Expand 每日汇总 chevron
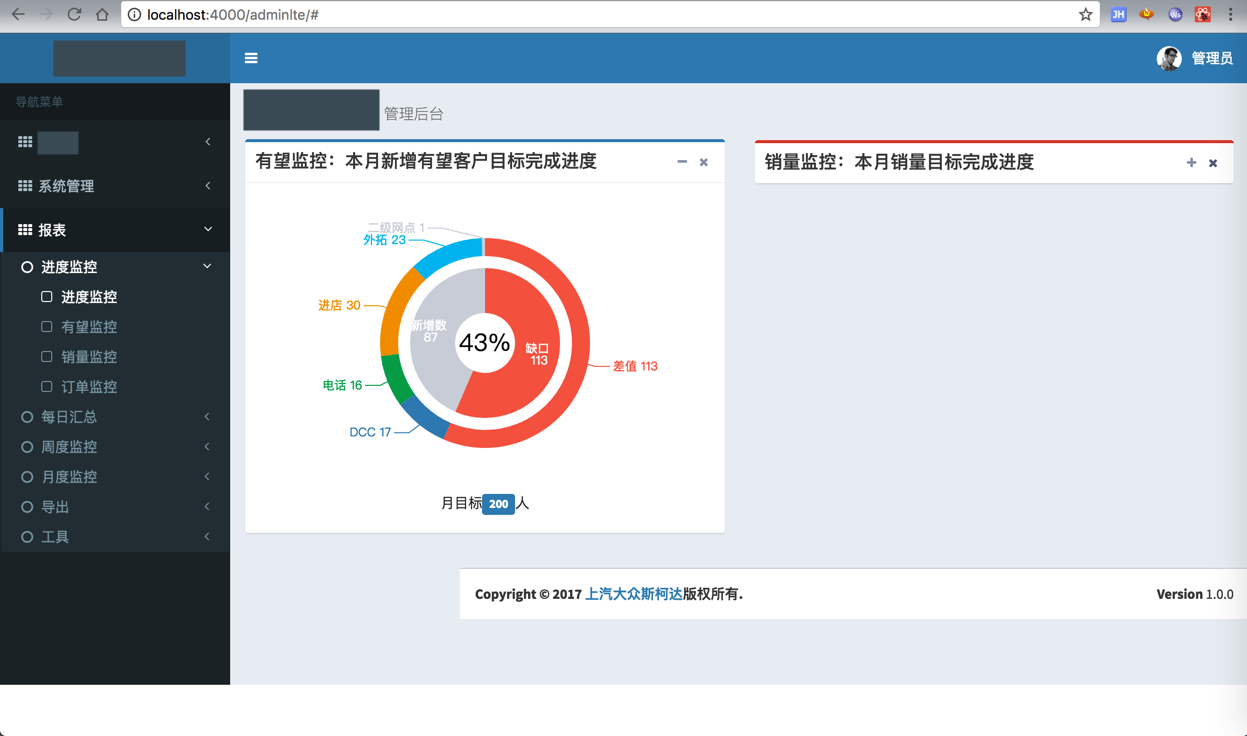 tap(207, 417)
